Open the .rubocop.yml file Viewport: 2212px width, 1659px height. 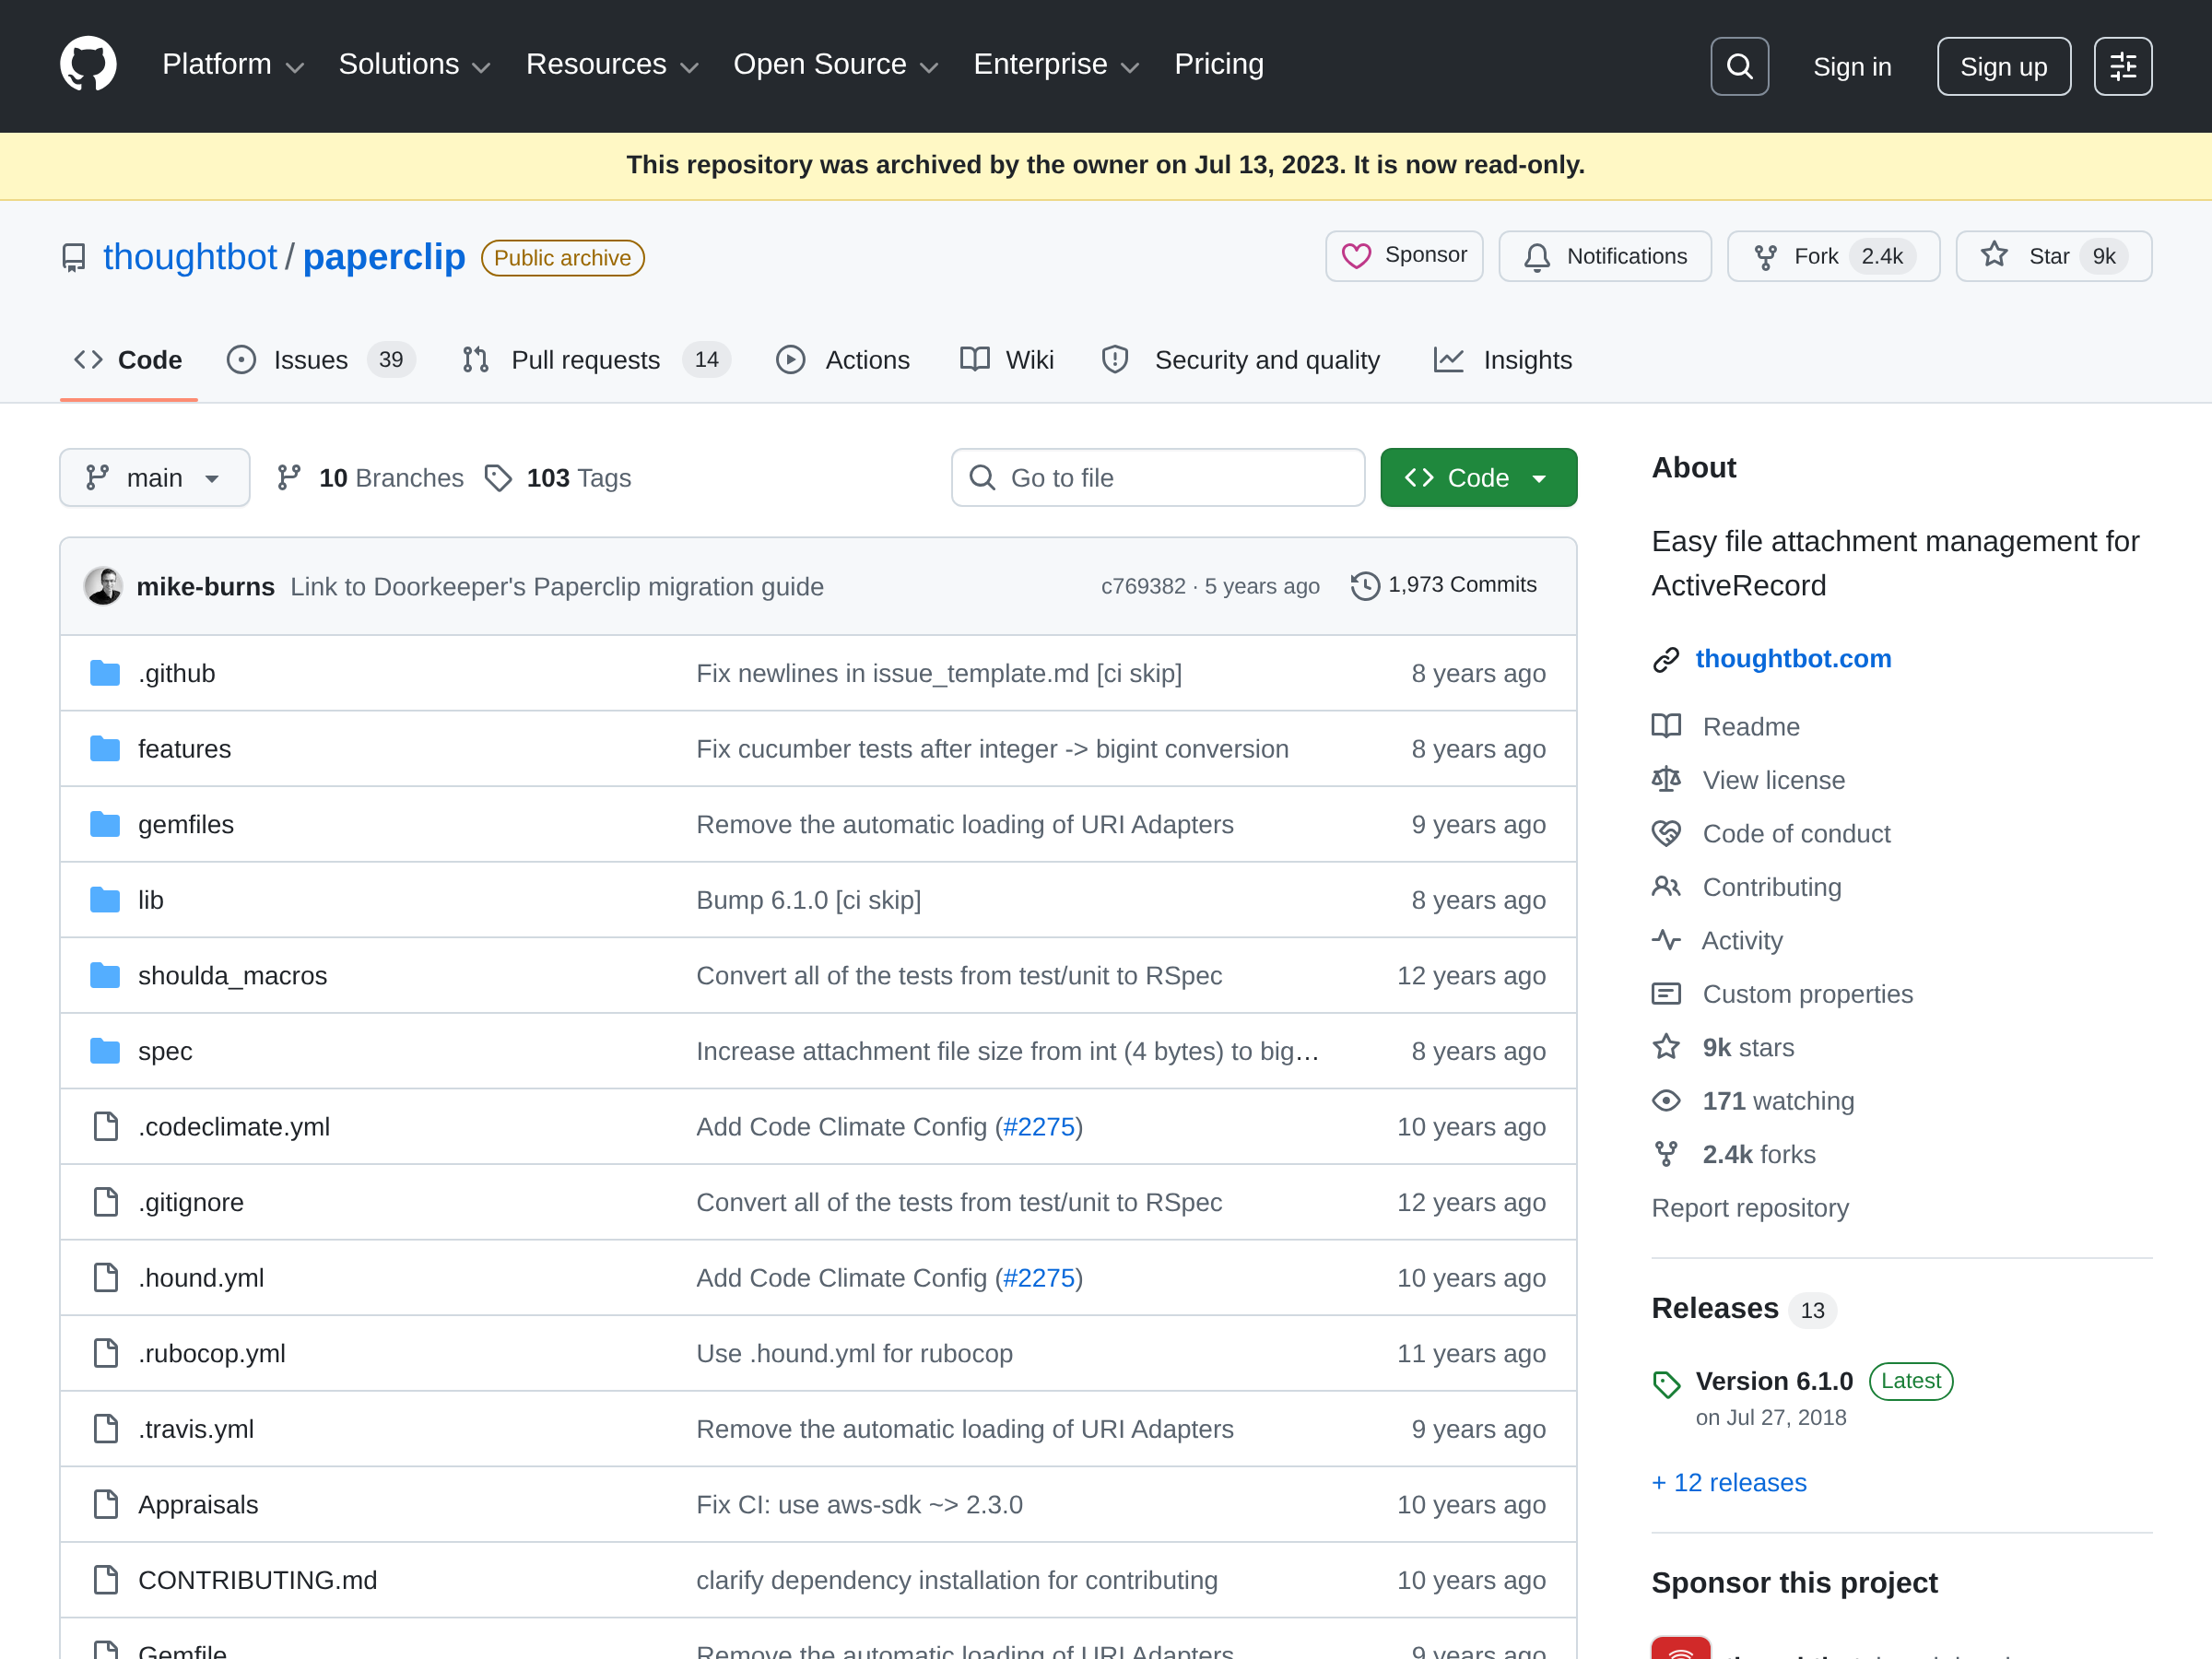pyautogui.click(x=212, y=1353)
